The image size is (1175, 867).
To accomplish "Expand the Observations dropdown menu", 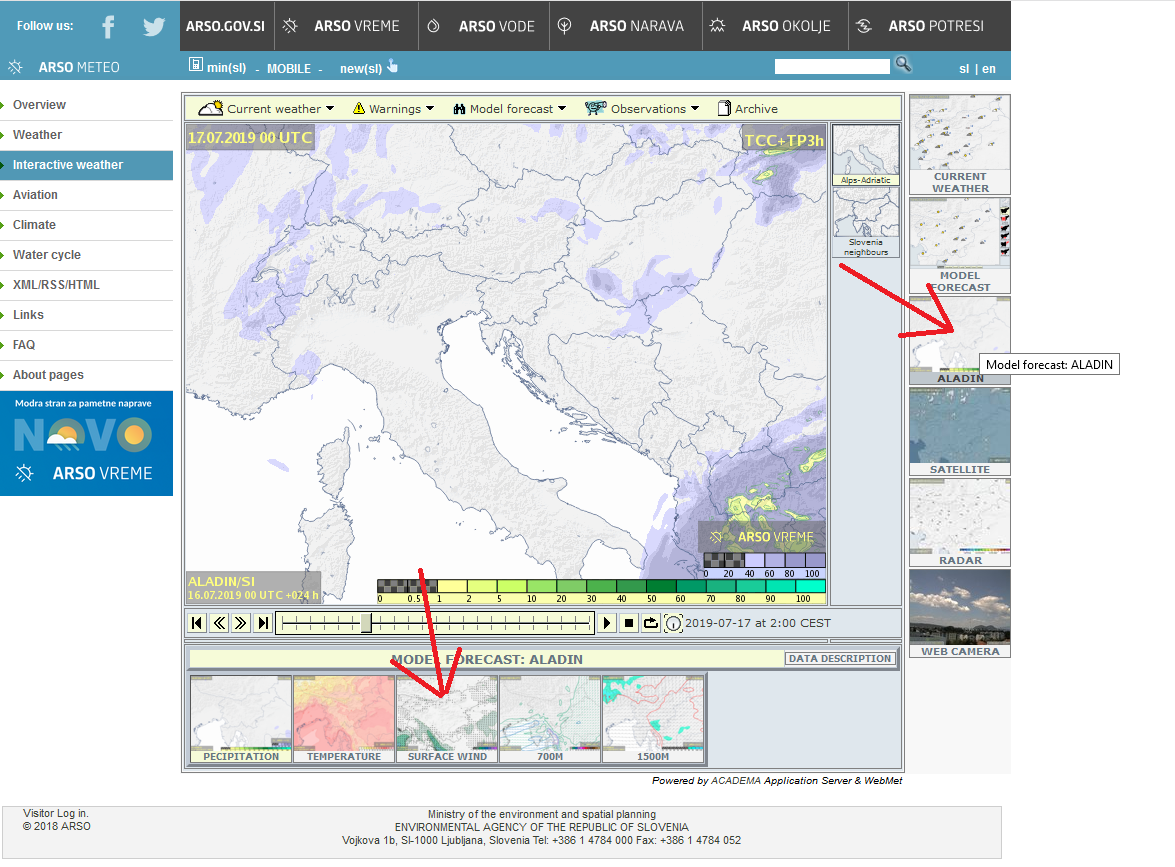I will [642, 109].
